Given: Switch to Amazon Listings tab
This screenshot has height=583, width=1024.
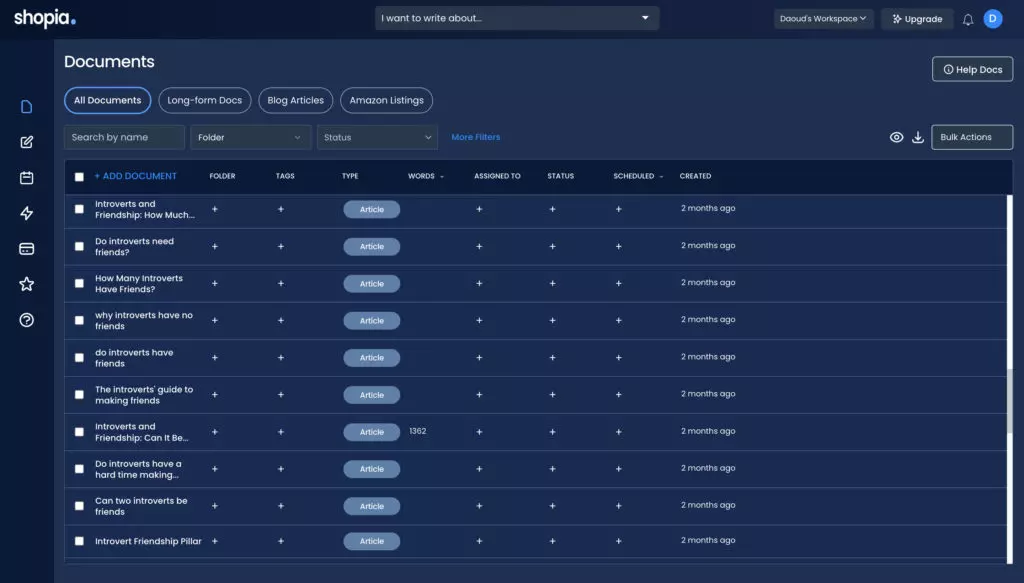Looking at the screenshot, I should coord(386,101).
